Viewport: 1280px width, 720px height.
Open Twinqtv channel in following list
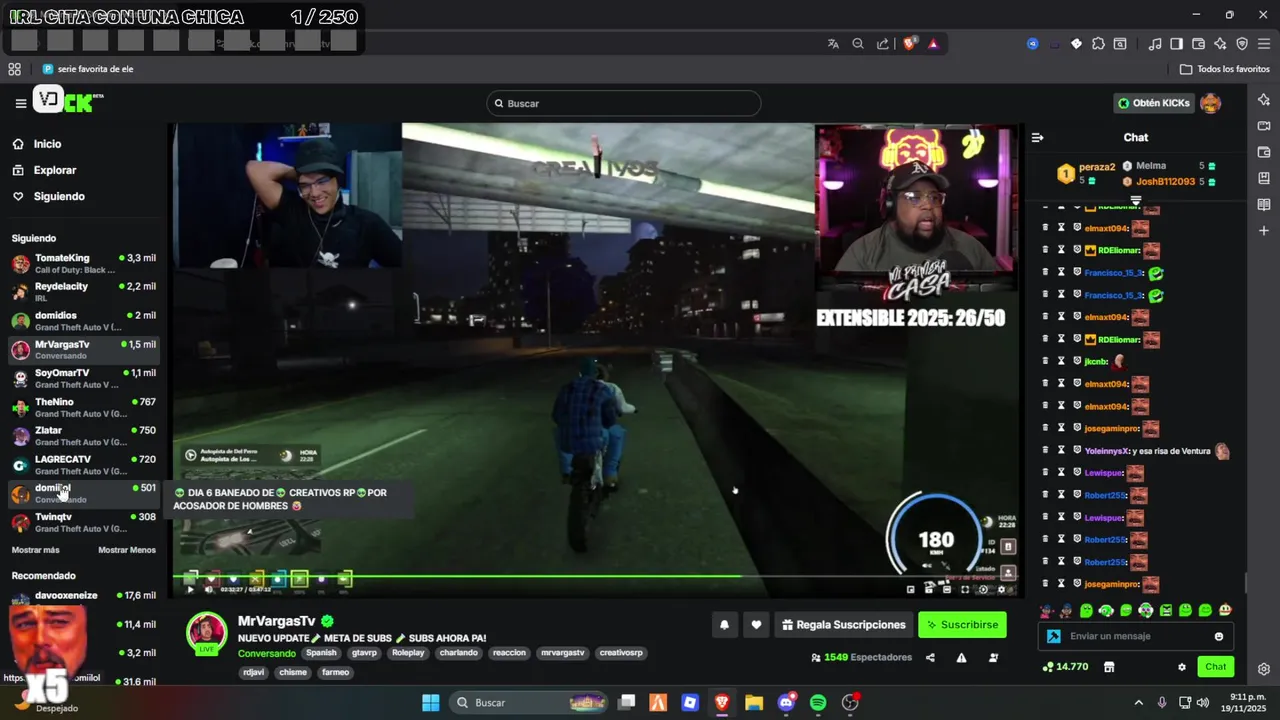click(x=84, y=523)
